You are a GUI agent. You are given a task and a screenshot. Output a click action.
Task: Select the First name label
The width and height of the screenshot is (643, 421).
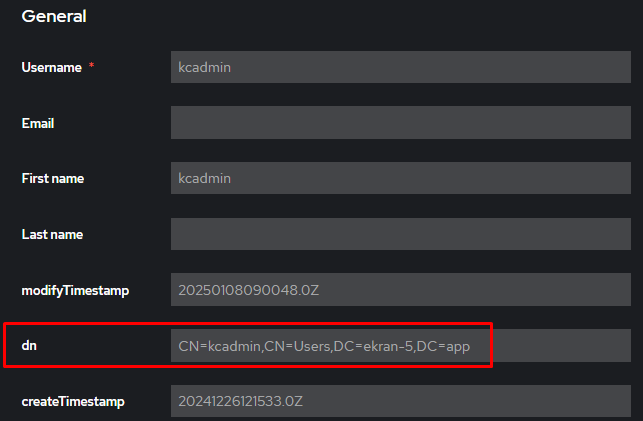pyautogui.click(x=53, y=179)
